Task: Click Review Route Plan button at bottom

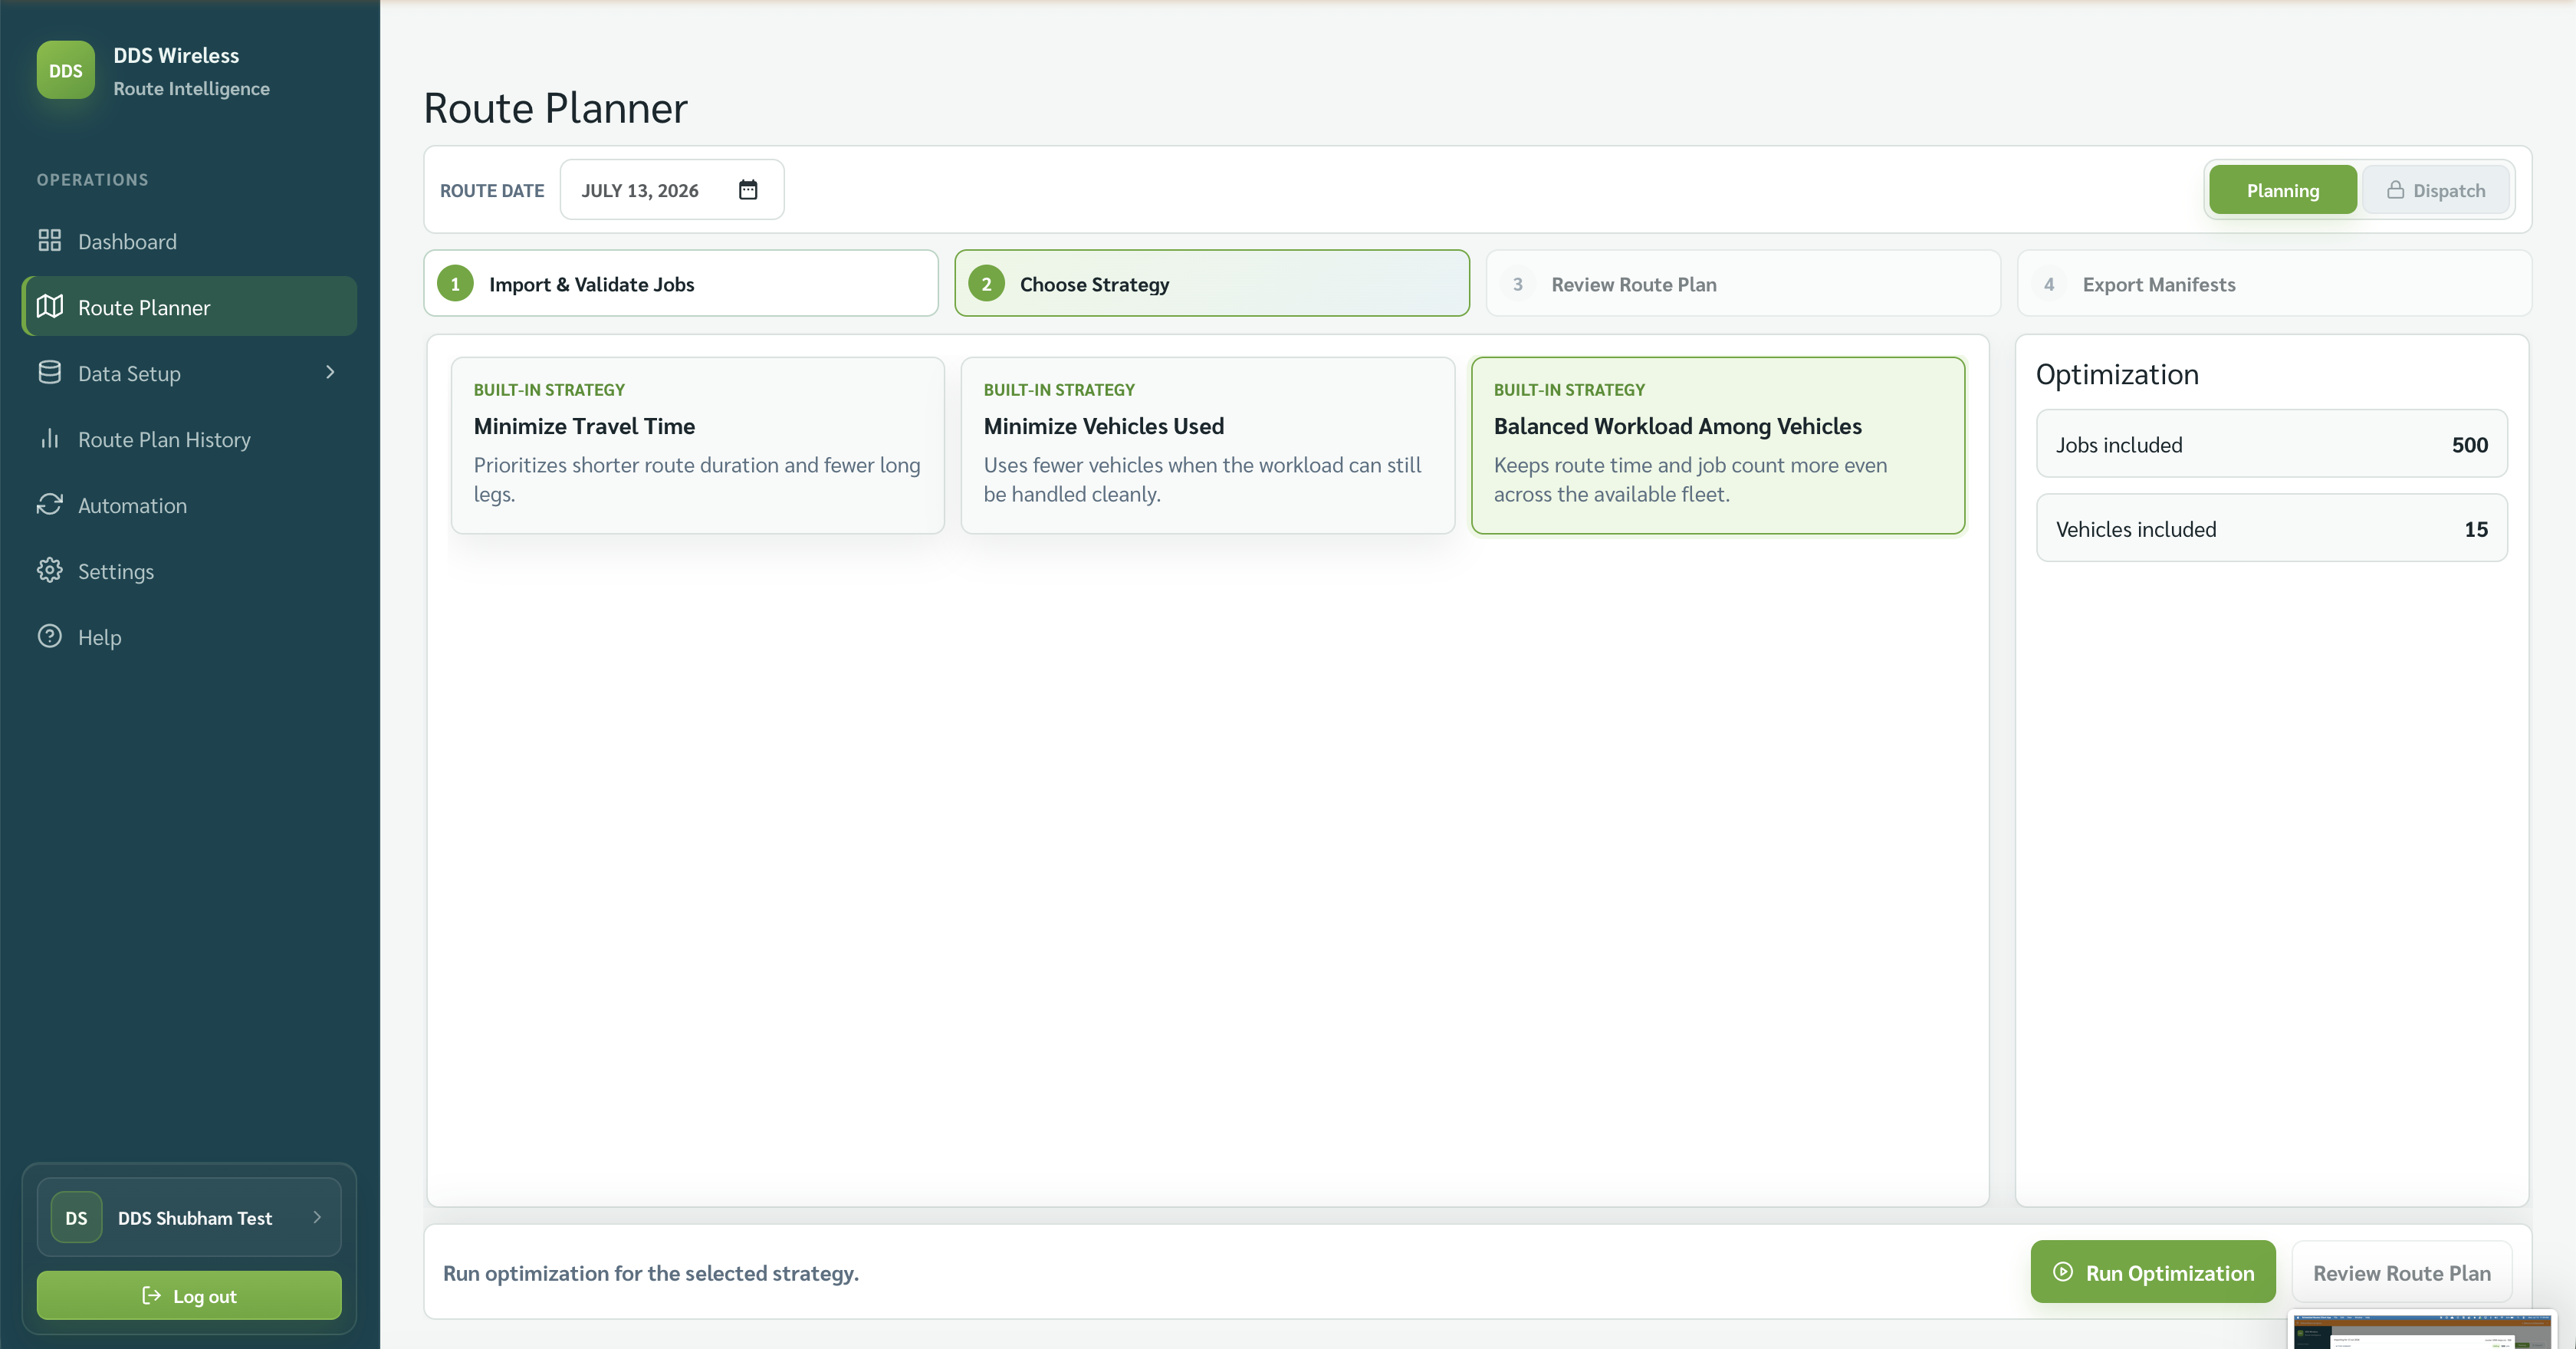Action: coord(2401,1272)
